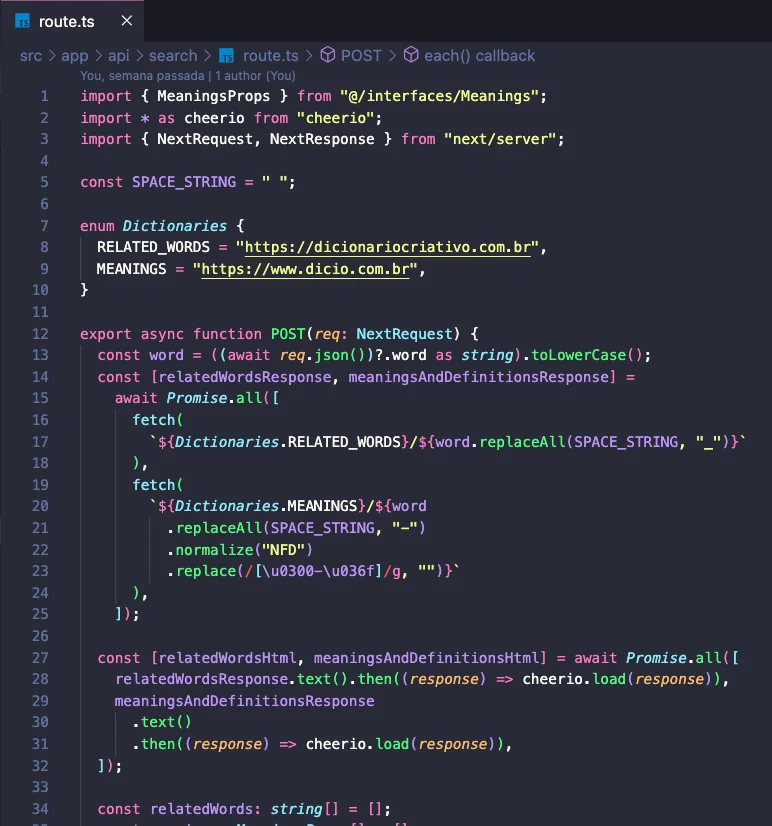The image size is (772, 826).
Task: Click line number 34 in the gutter
Action: [40, 809]
